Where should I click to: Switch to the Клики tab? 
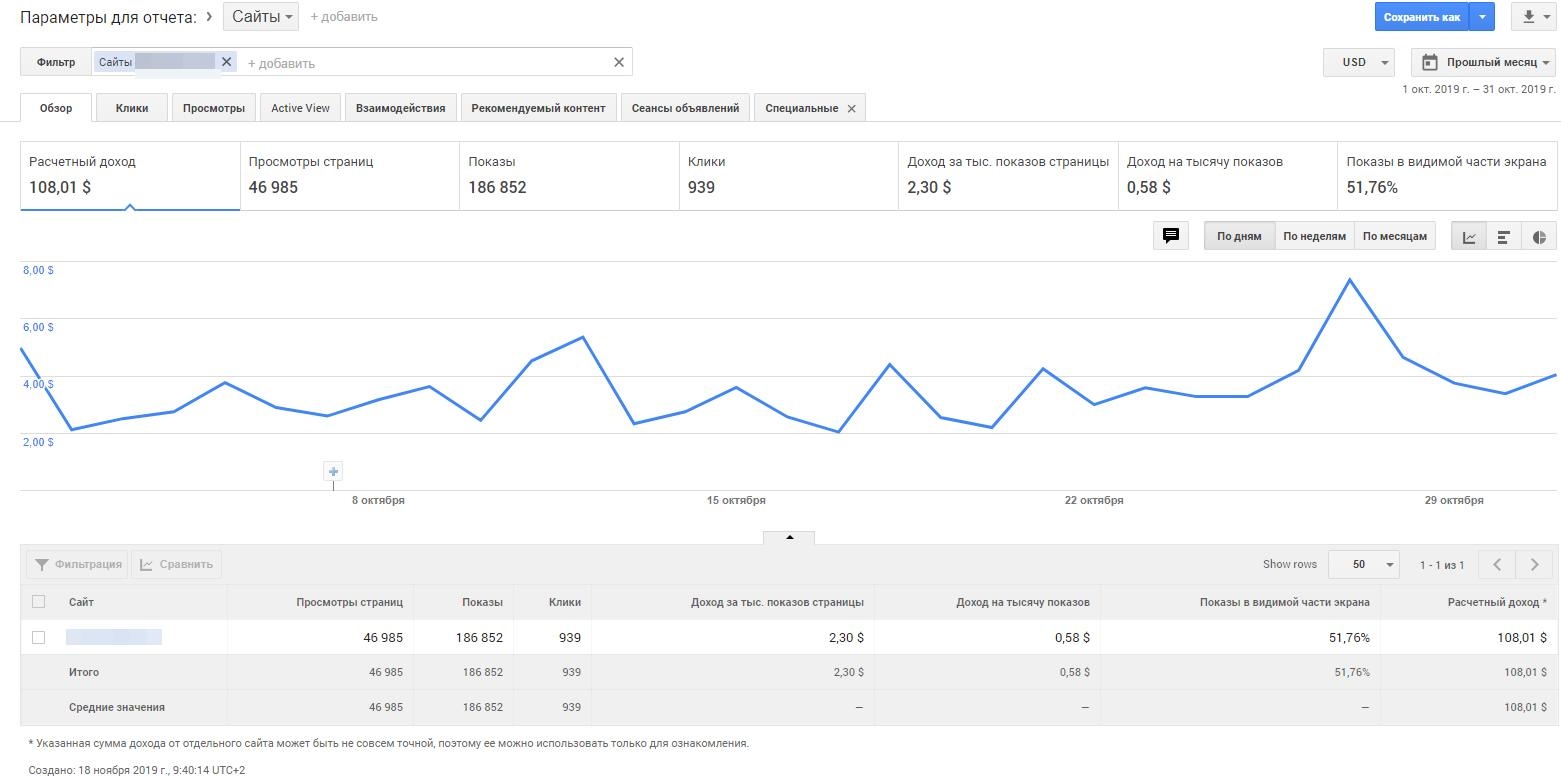pyautogui.click(x=132, y=108)
